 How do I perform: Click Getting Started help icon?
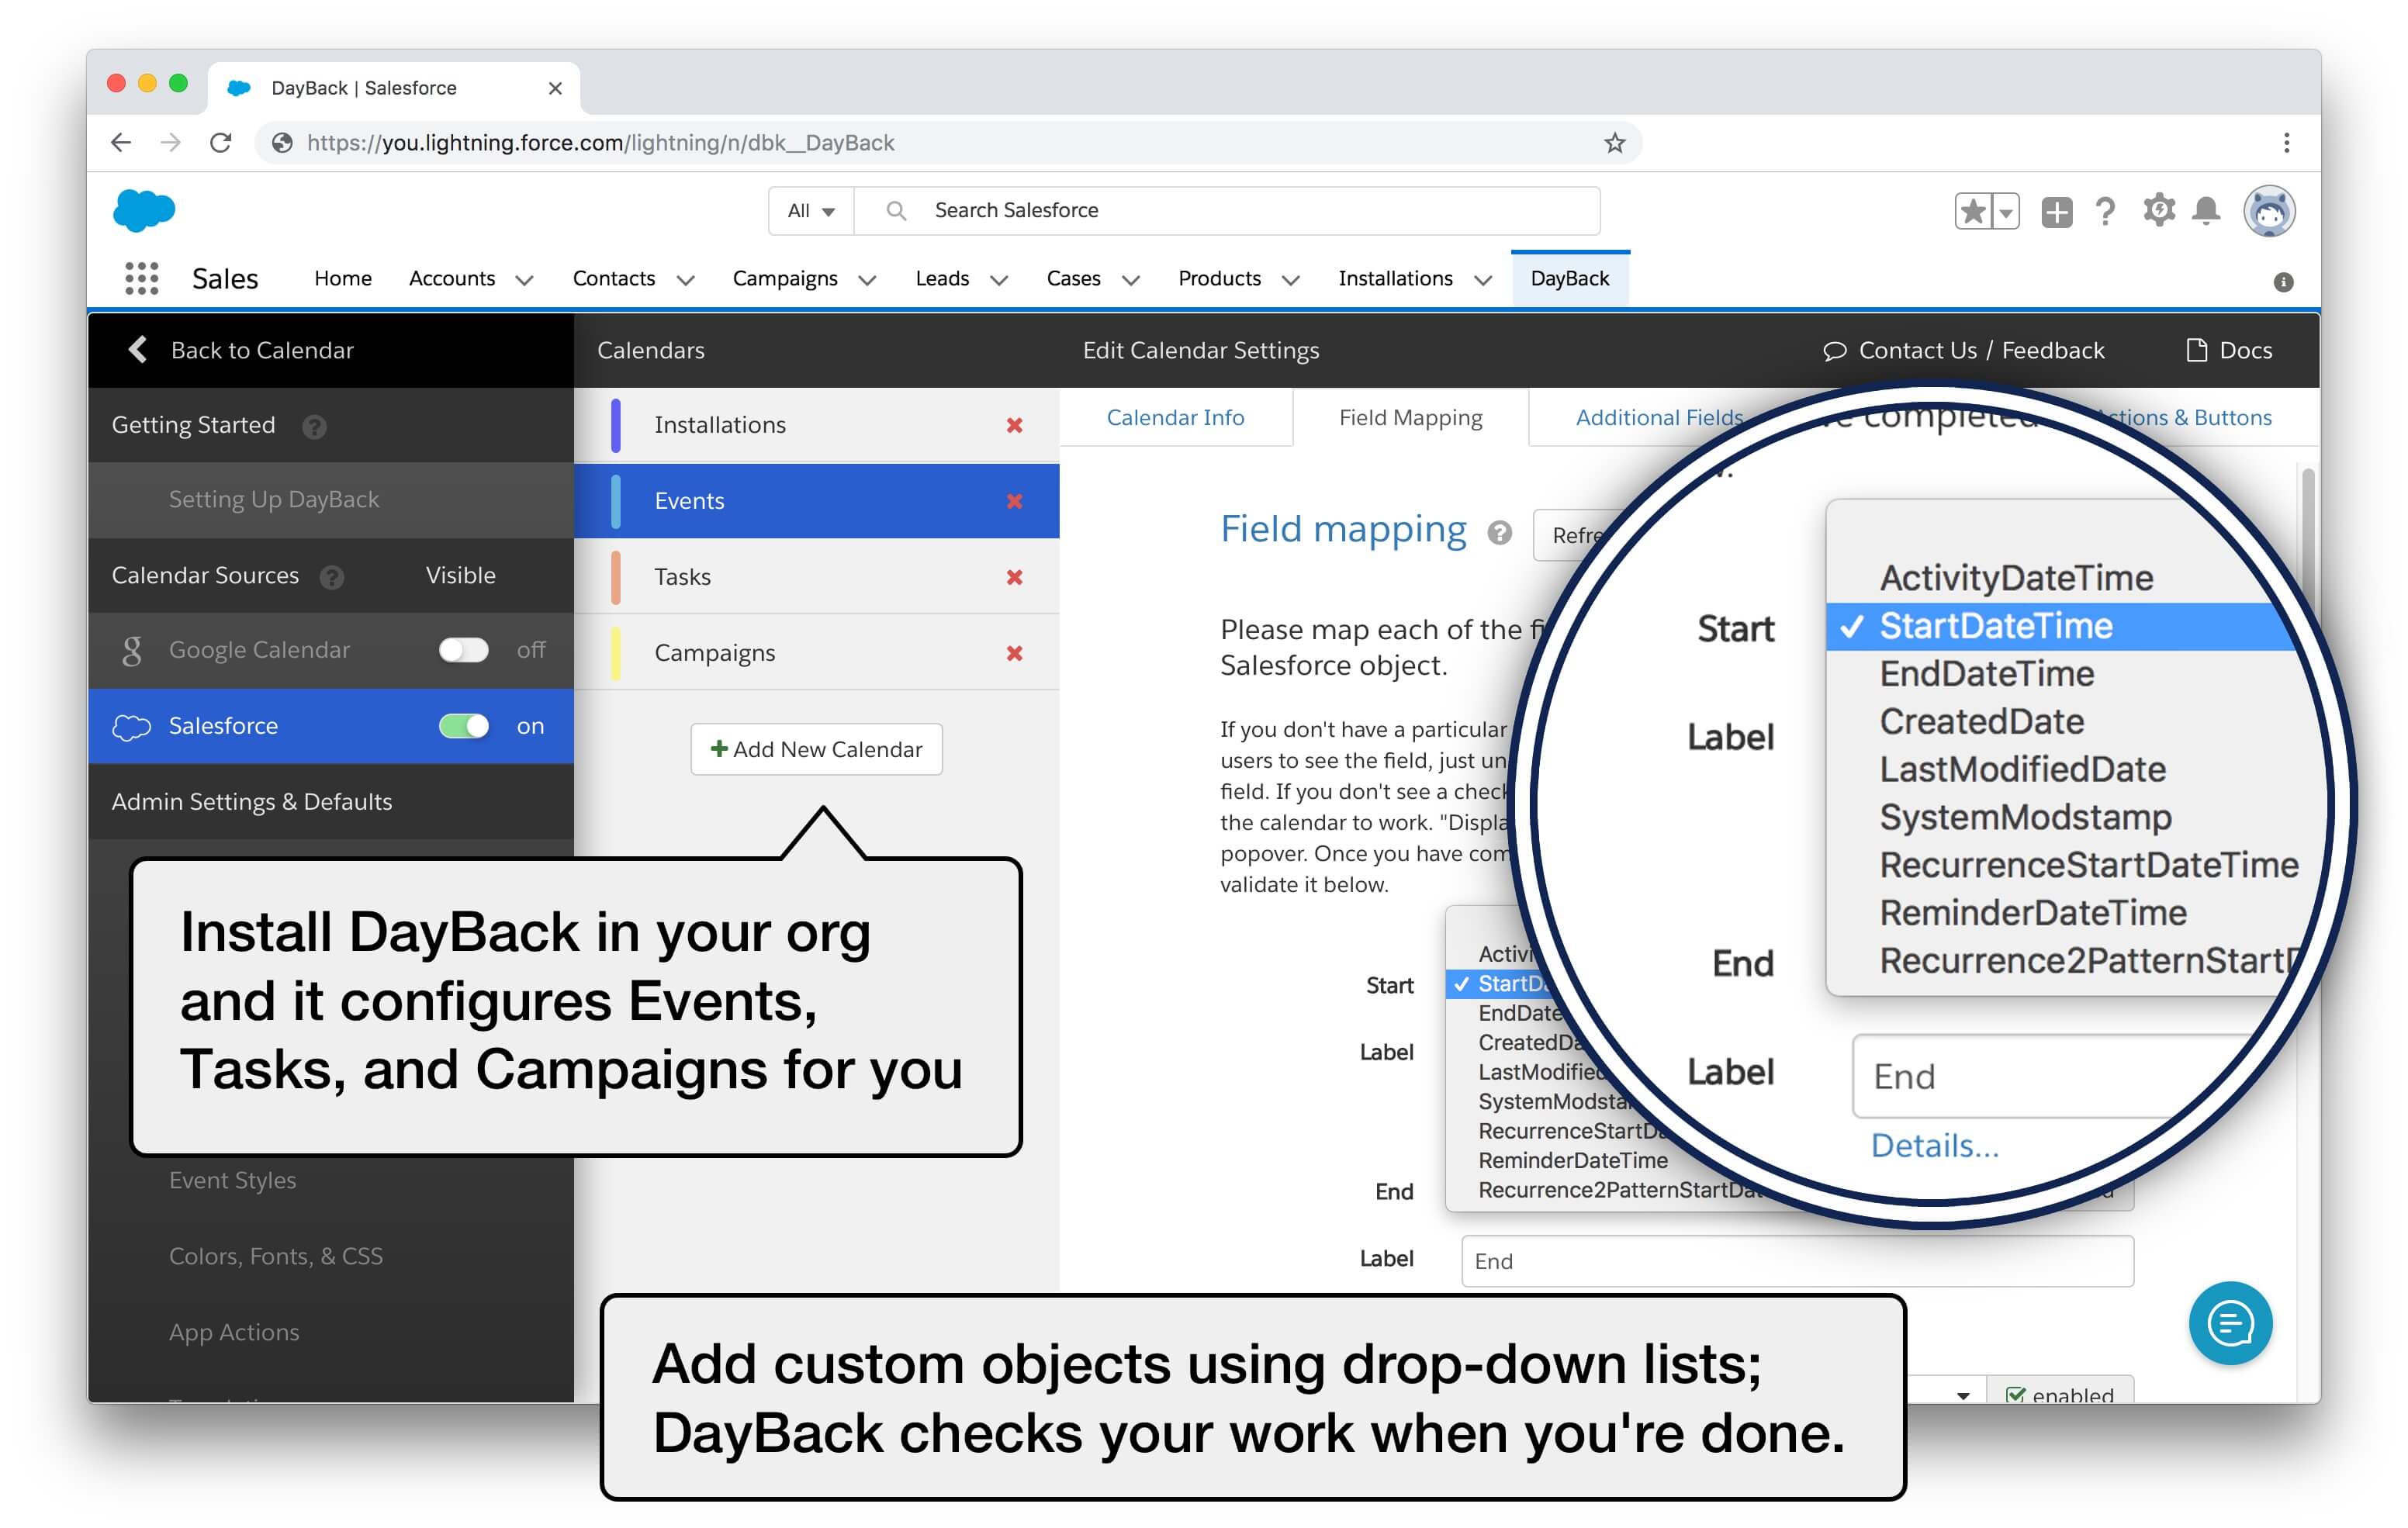tap(314, 427)
